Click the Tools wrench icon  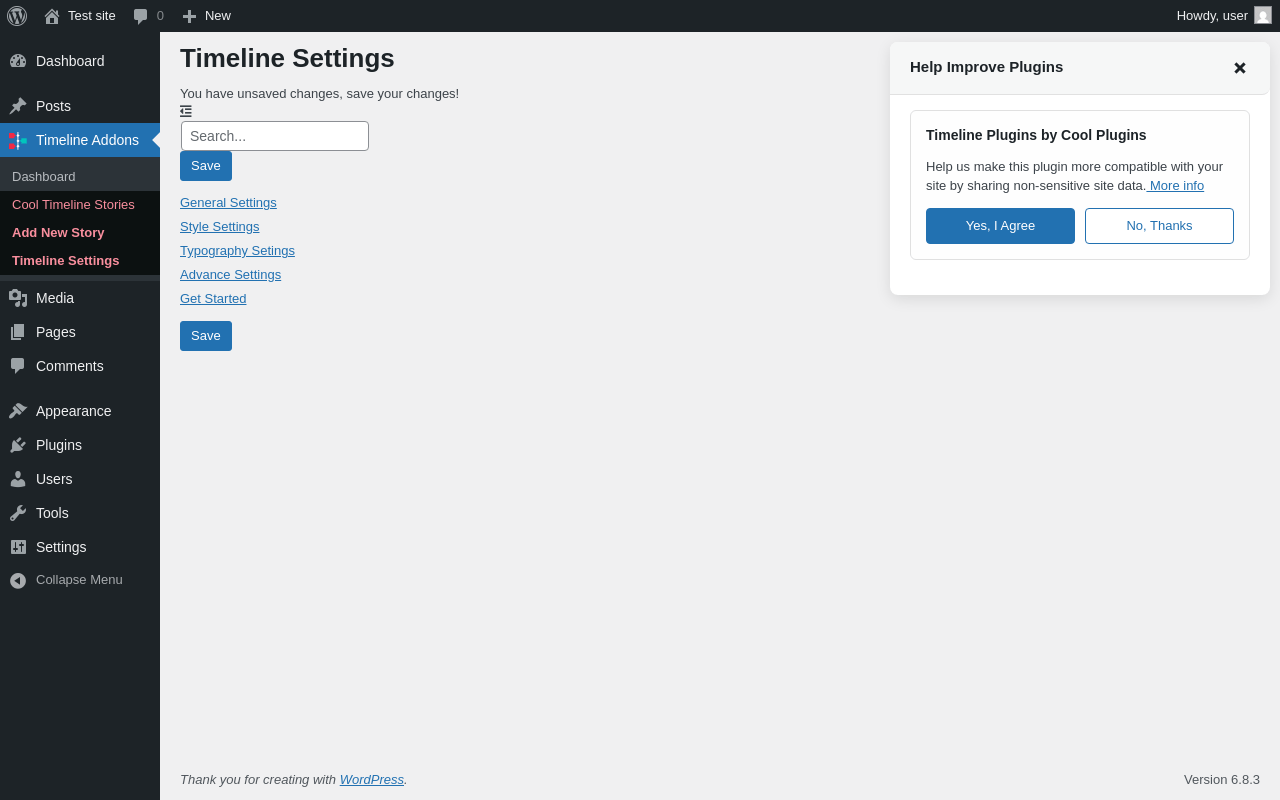coord(18,513)
